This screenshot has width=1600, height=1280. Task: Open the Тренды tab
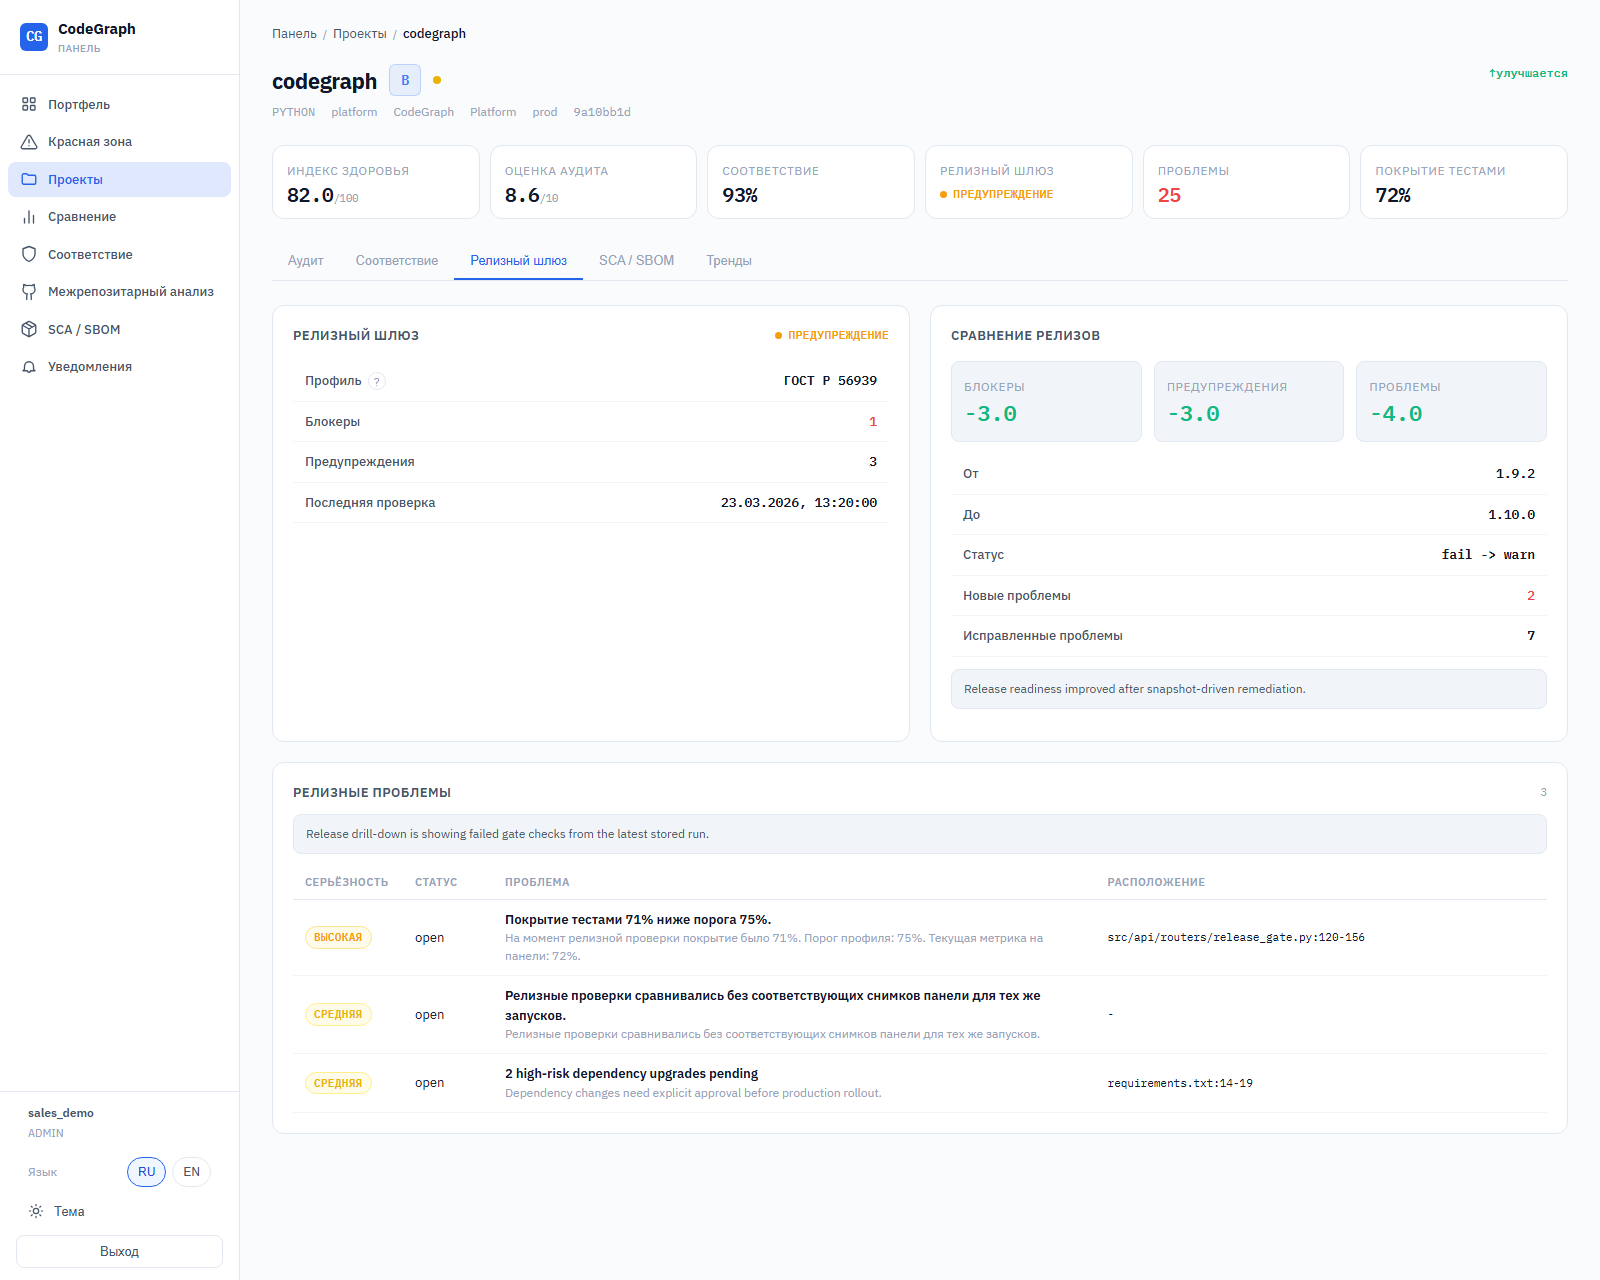tap(728, 261)
